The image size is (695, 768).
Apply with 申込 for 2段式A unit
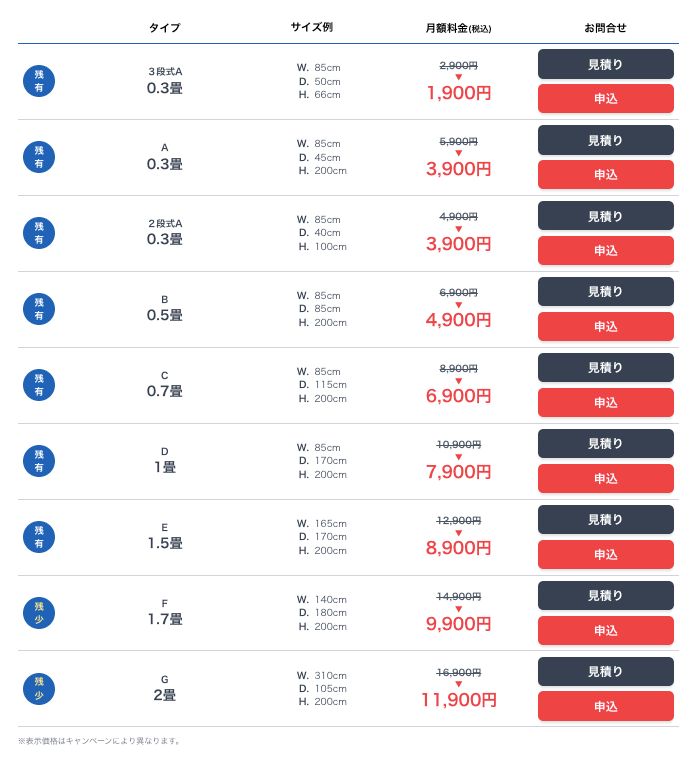pyautogui.click(x=605, y=251)
